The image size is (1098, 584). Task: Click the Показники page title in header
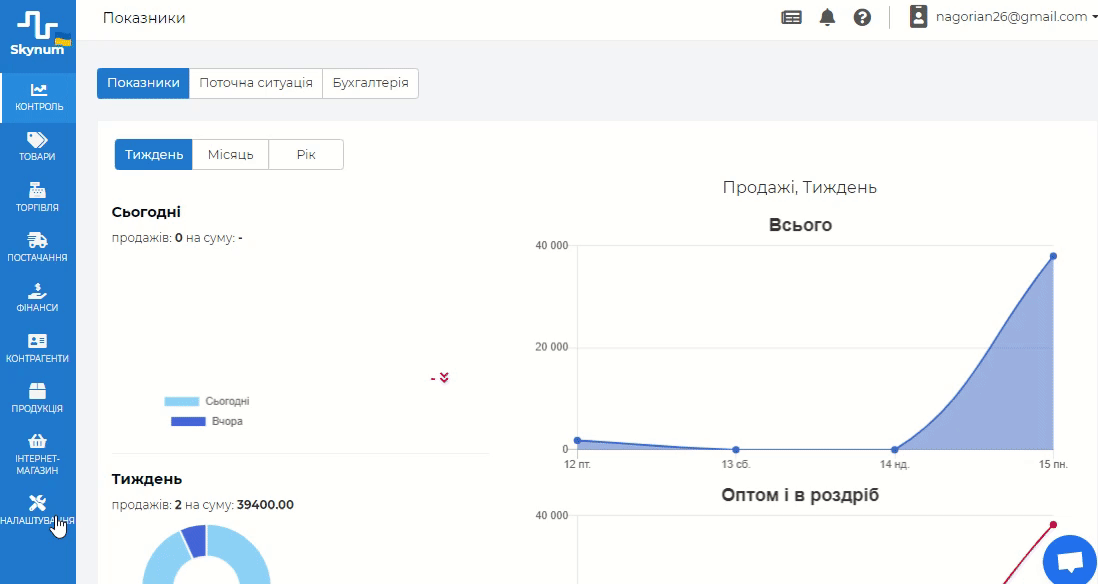pos(144,18)
